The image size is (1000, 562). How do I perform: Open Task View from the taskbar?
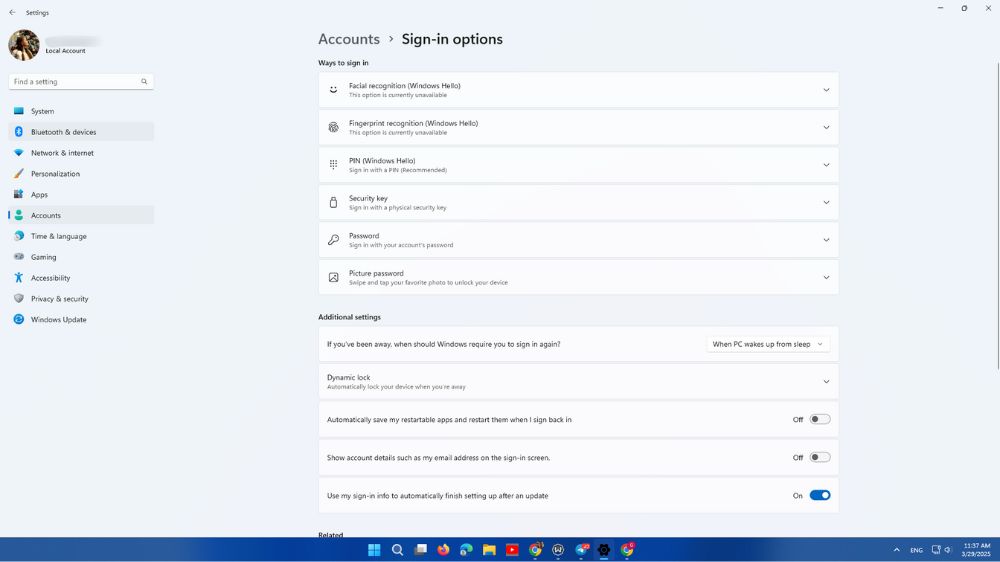(420, 550)
